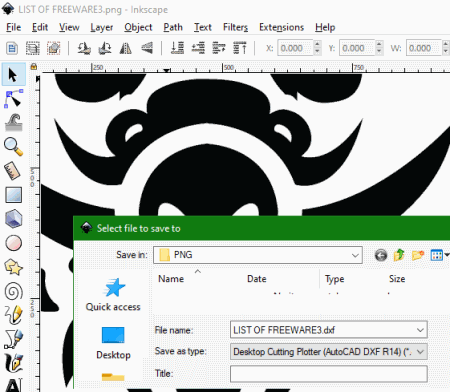Sort files by Date column header
Image resolution: width=450 pixels, height=392 pixels.
[x=257, y=279]
